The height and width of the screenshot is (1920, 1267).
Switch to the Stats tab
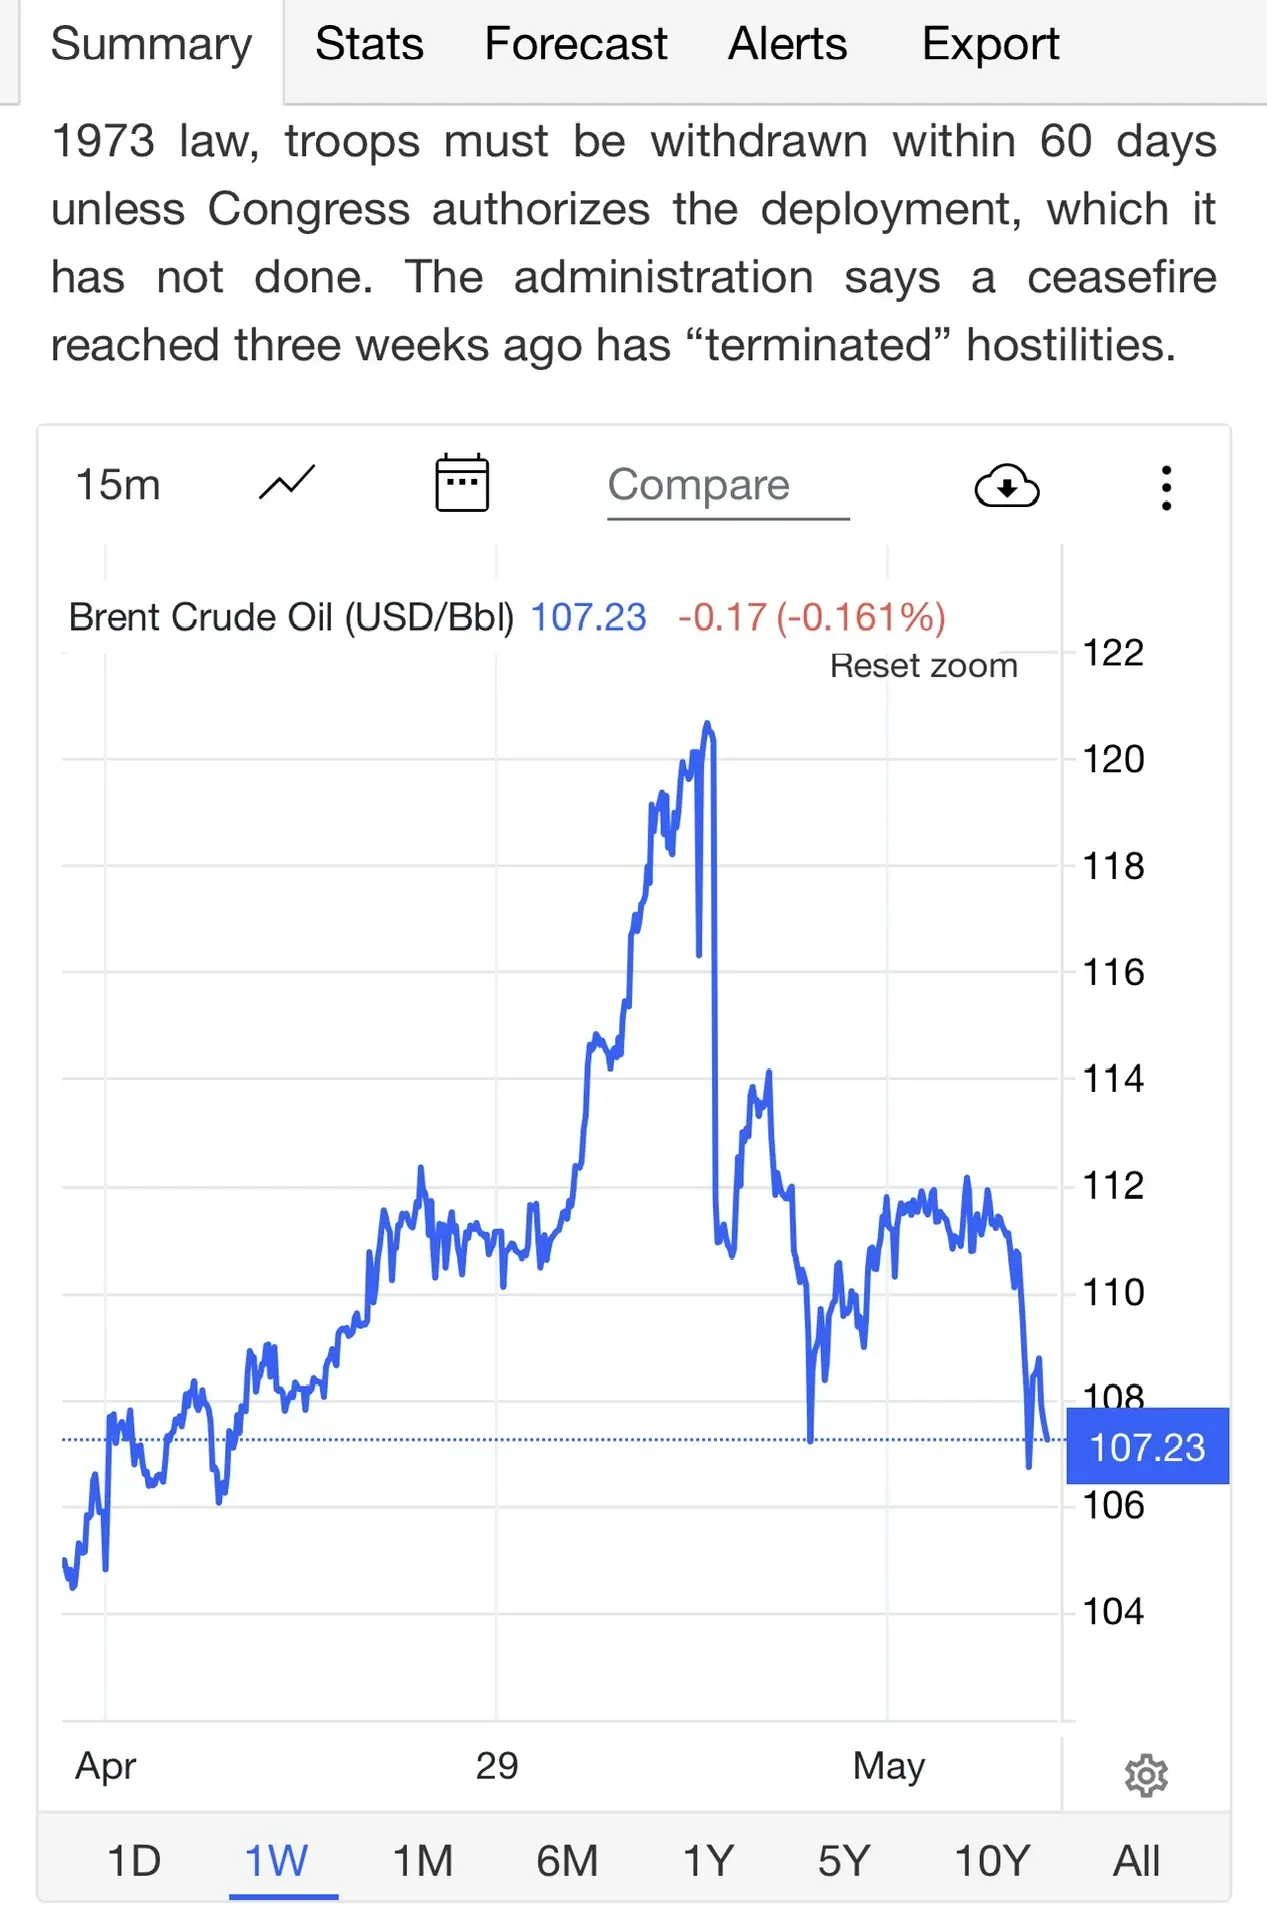tap(369, 44)
